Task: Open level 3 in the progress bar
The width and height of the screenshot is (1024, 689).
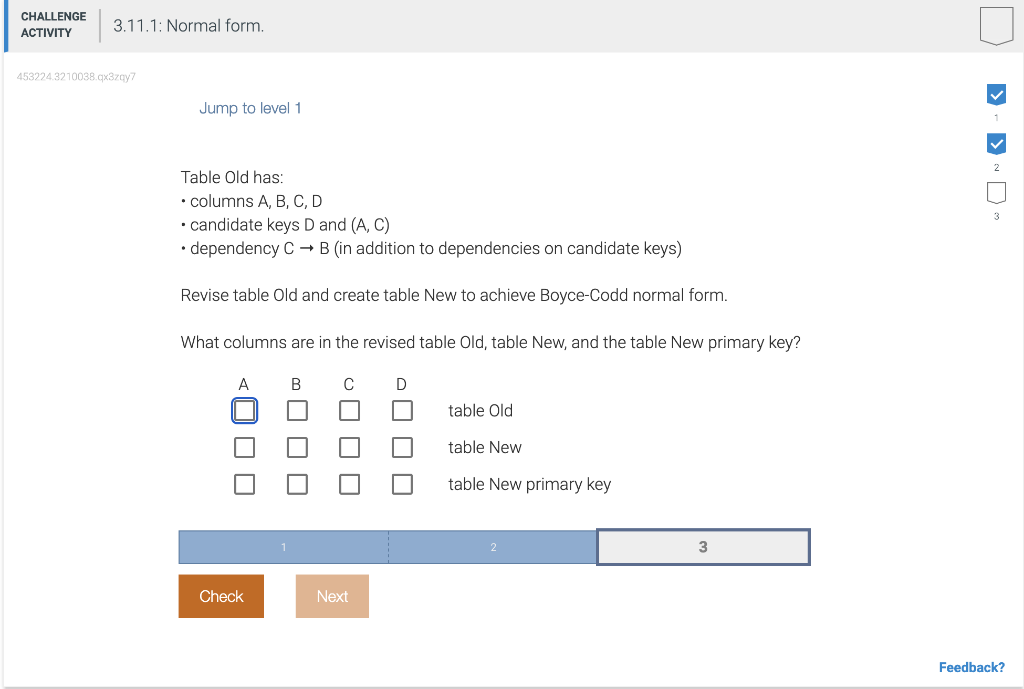Action: pos(702,547)
